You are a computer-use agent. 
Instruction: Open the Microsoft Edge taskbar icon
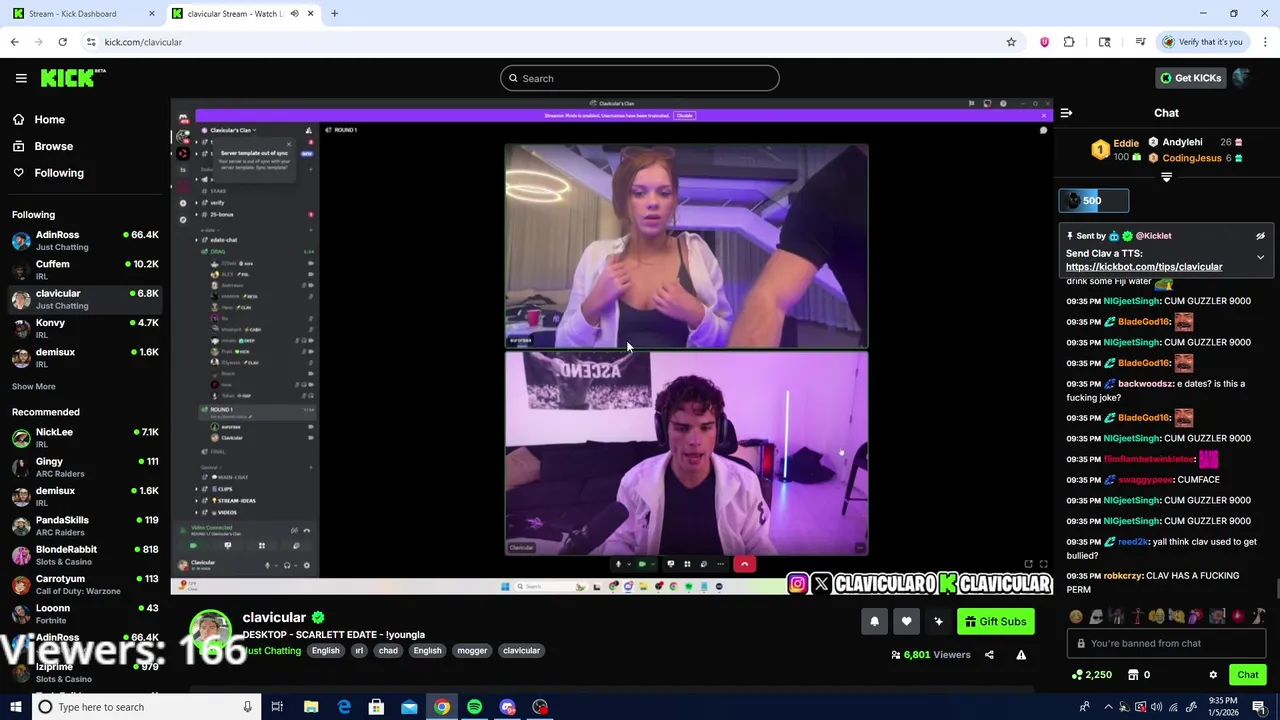(344, 707)
